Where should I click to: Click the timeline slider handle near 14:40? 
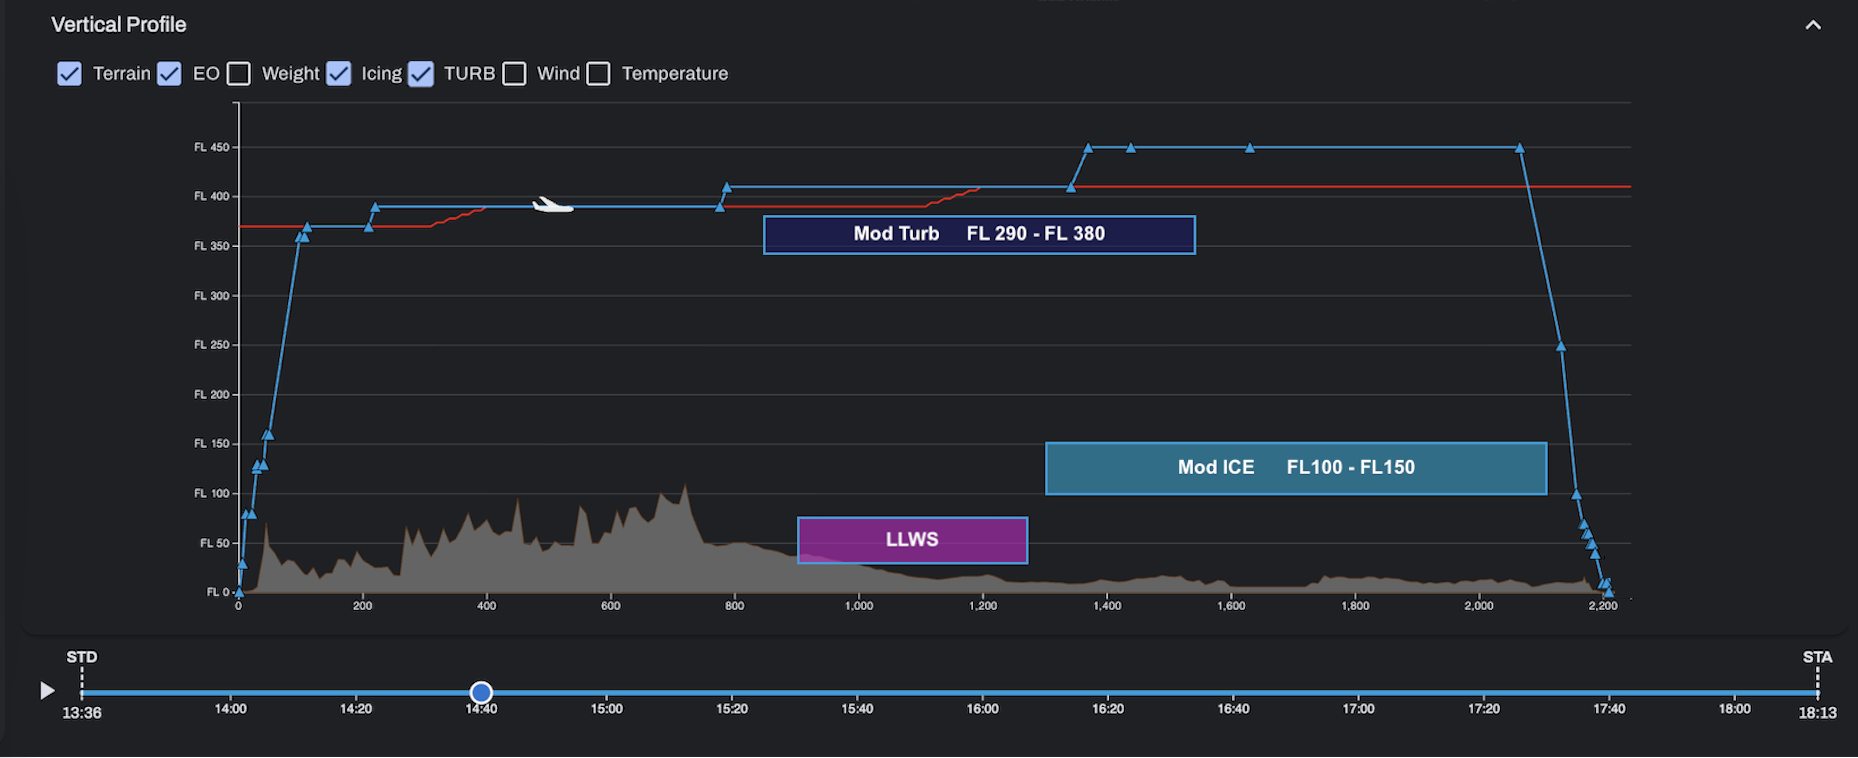click(x=481, y=692)
